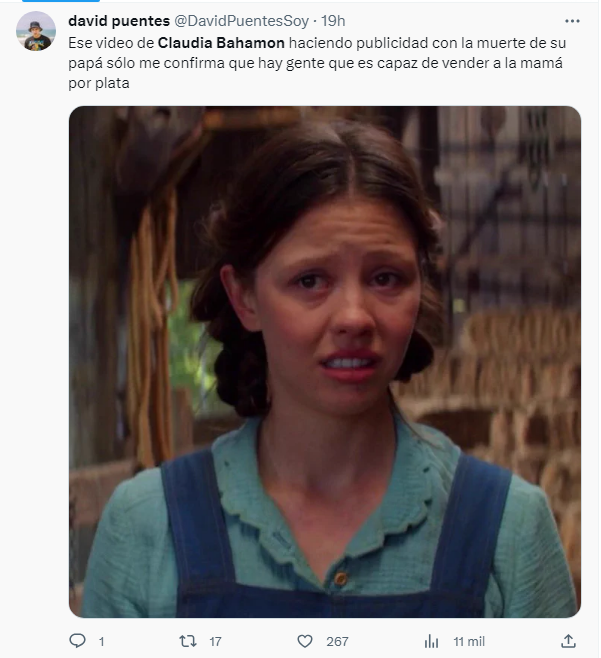
Task: Click the like count 267
Action: (337, 642)
